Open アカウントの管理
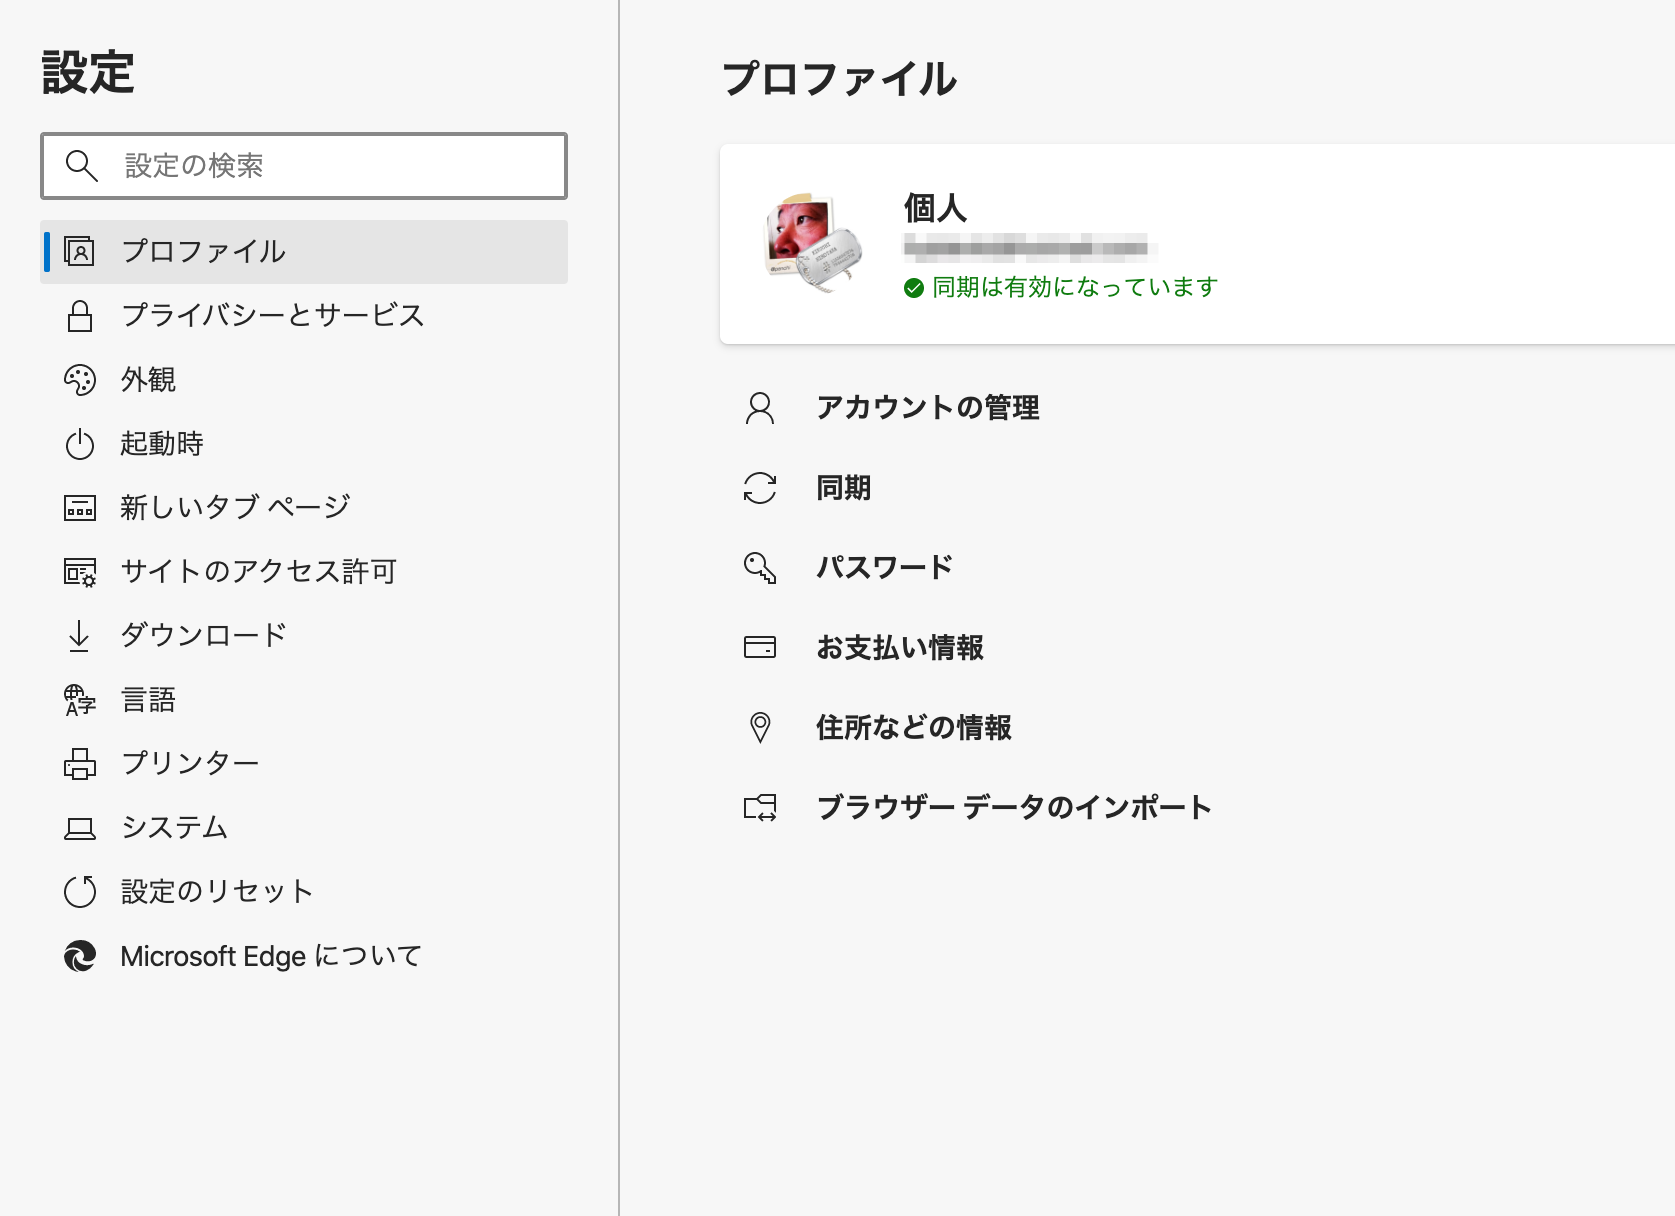Image resolution: width=1675 pixels, height=1216 pixels. tap(928, 408)
